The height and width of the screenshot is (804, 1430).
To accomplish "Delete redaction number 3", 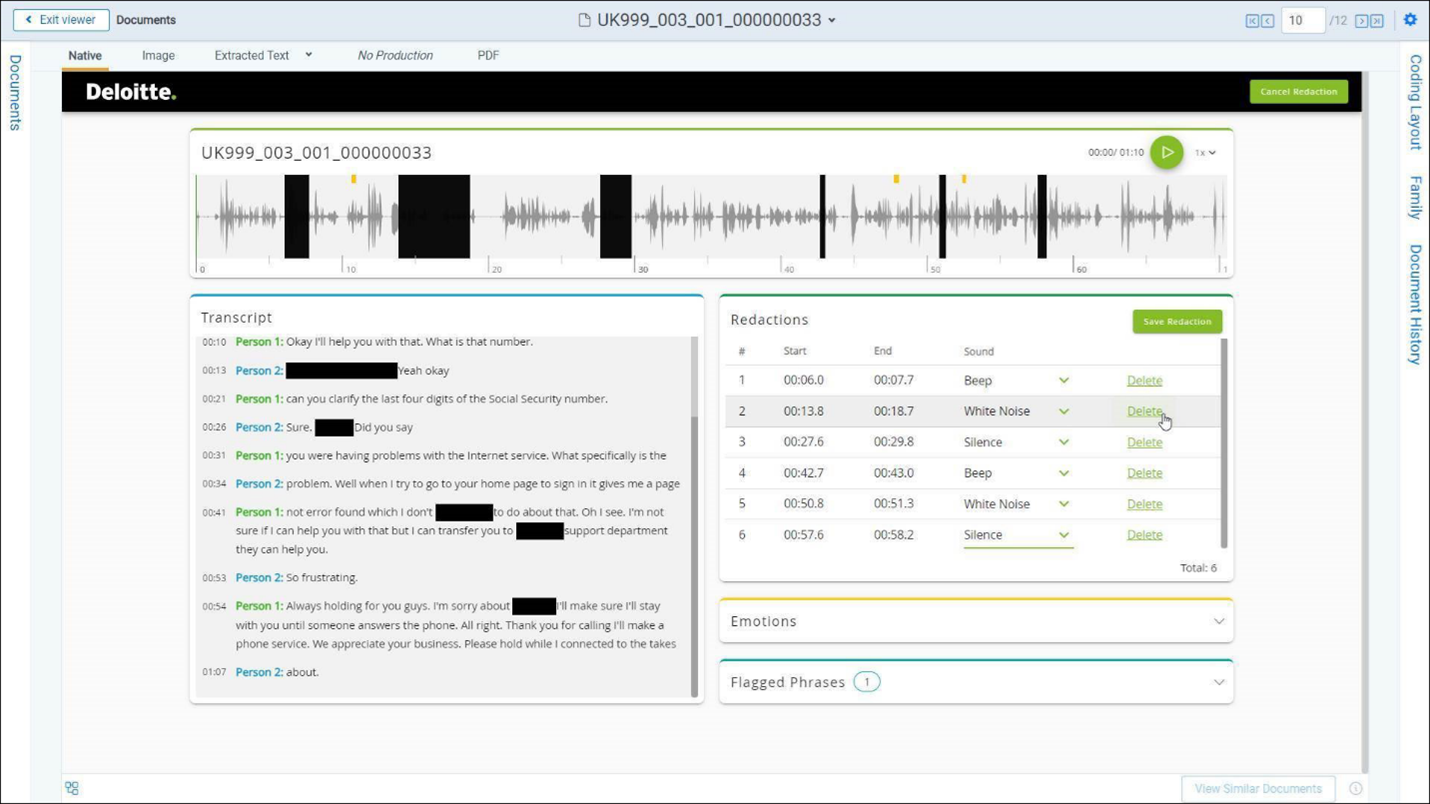I will (1144, 442).
